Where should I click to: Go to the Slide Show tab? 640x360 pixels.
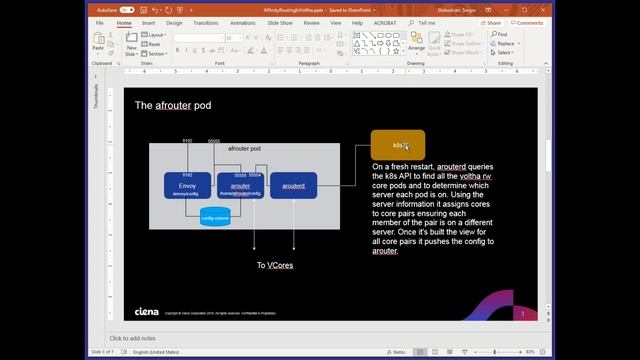tap(280, 23)
